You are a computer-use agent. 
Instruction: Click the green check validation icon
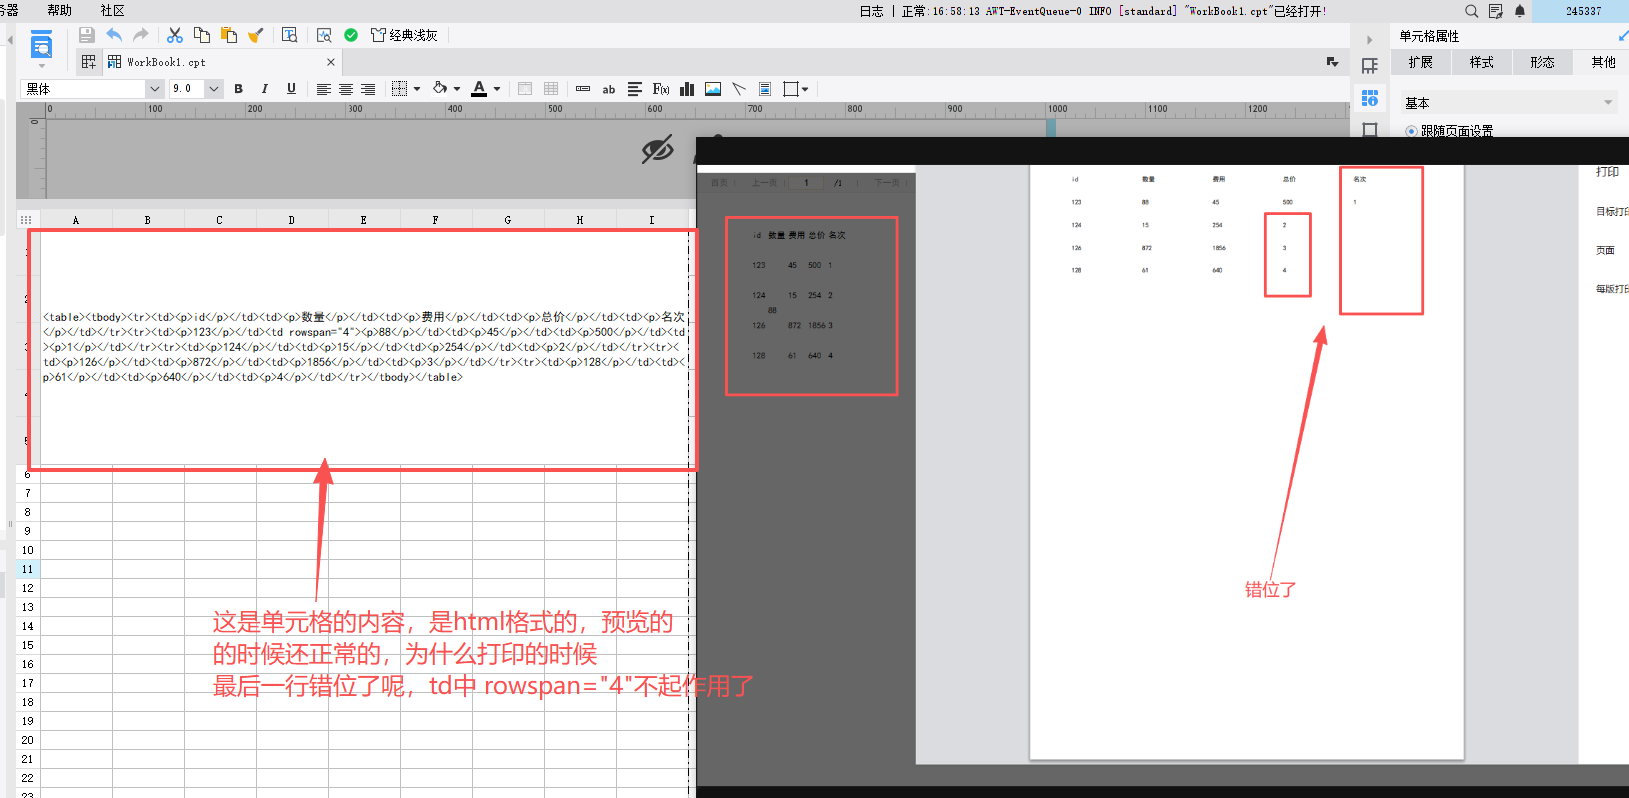click(351, 35)
